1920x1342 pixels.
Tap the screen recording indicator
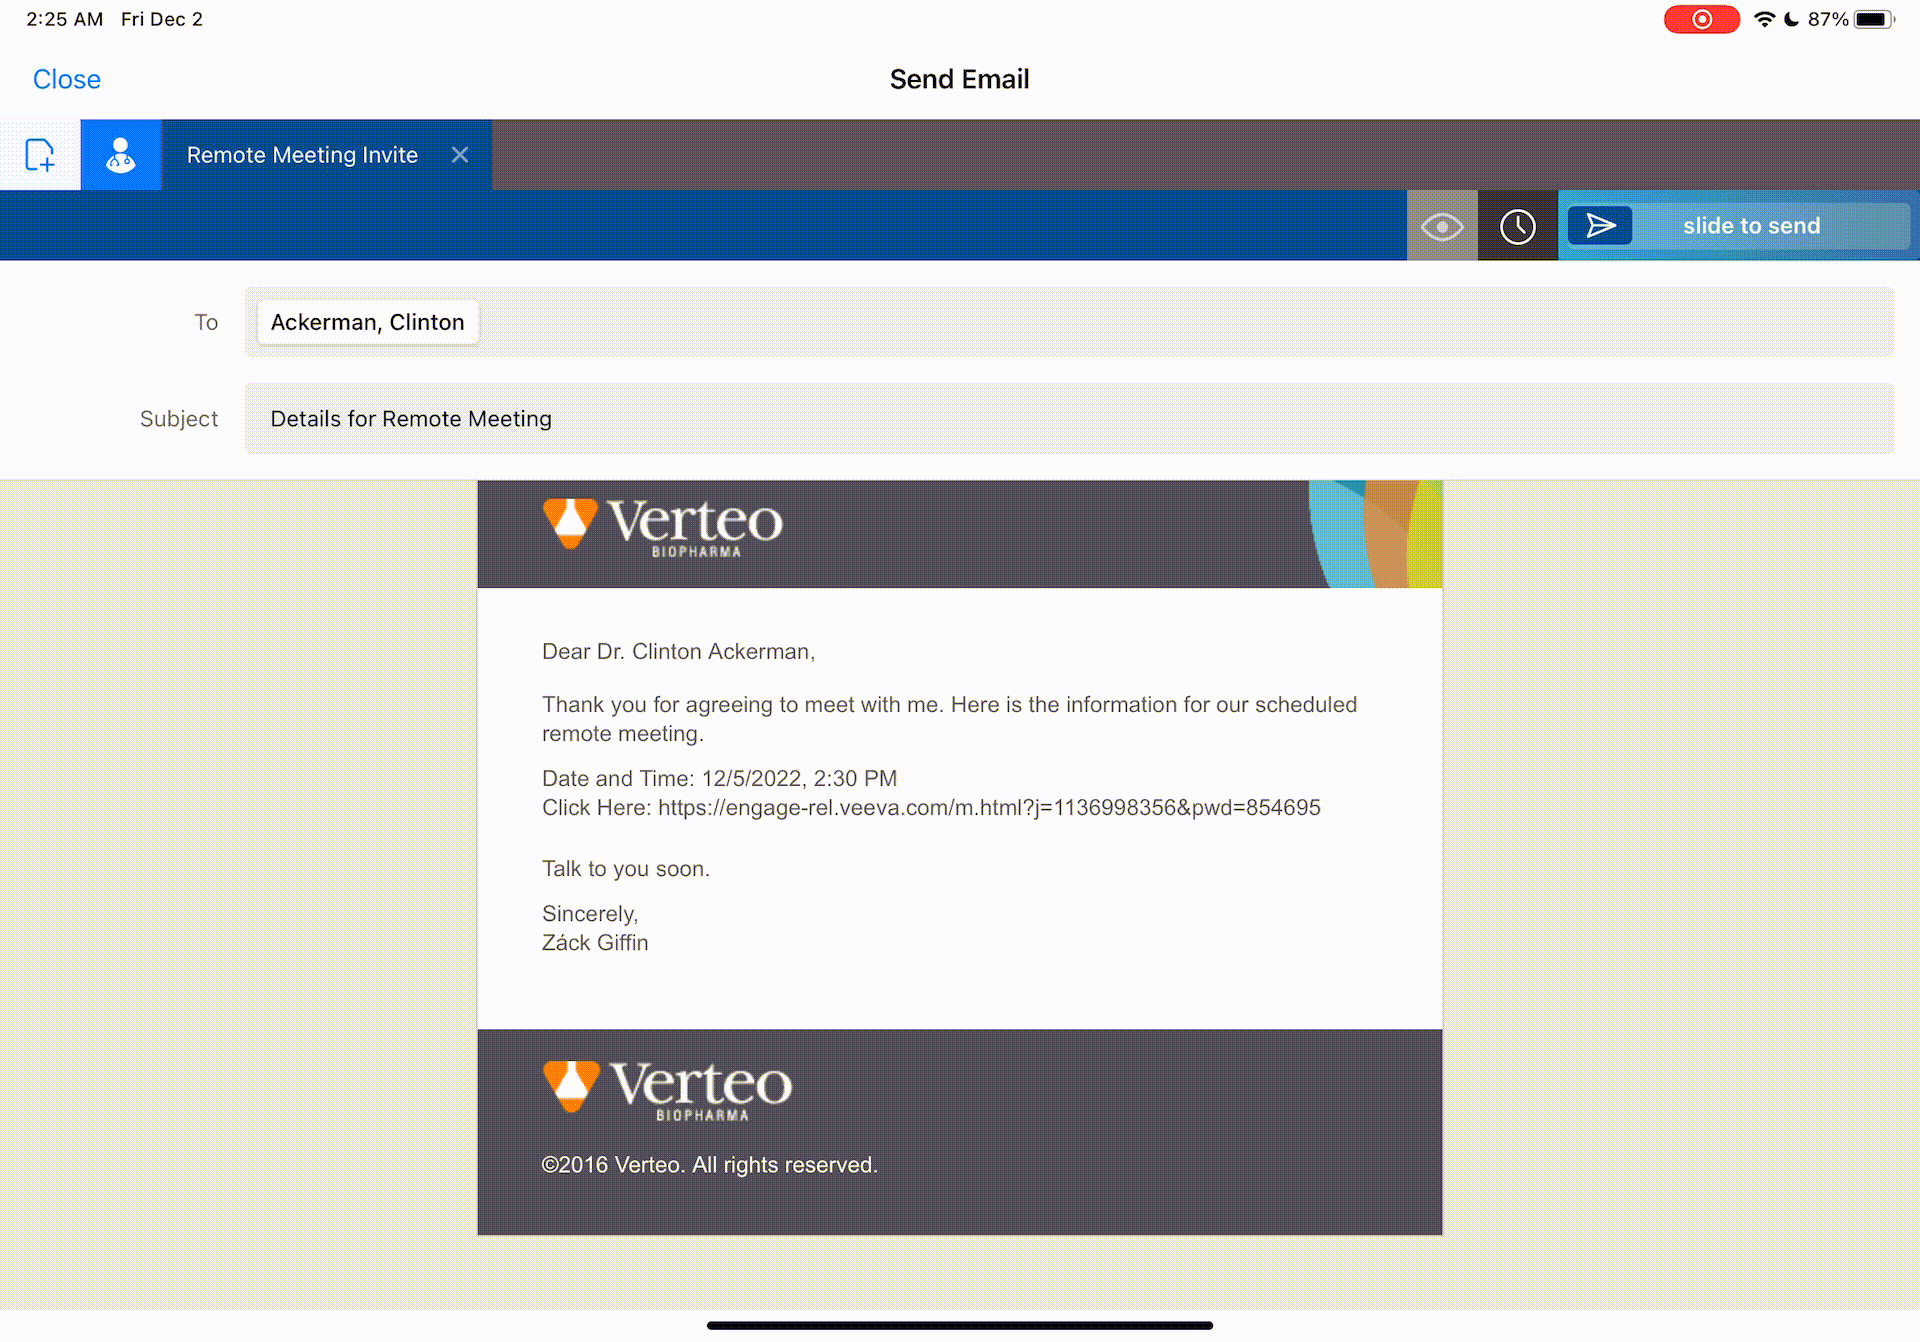coord(1701,19)
